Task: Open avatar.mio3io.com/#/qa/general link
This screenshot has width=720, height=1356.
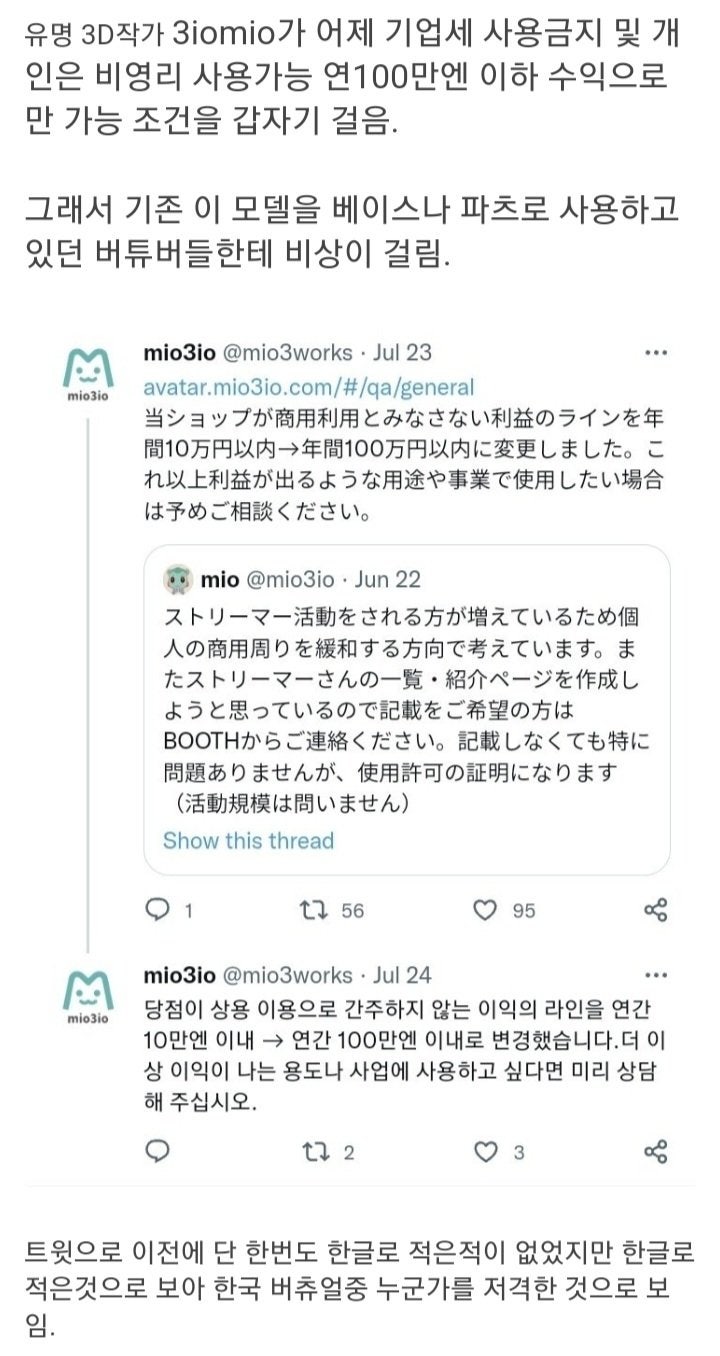Action: click(309, 386)
